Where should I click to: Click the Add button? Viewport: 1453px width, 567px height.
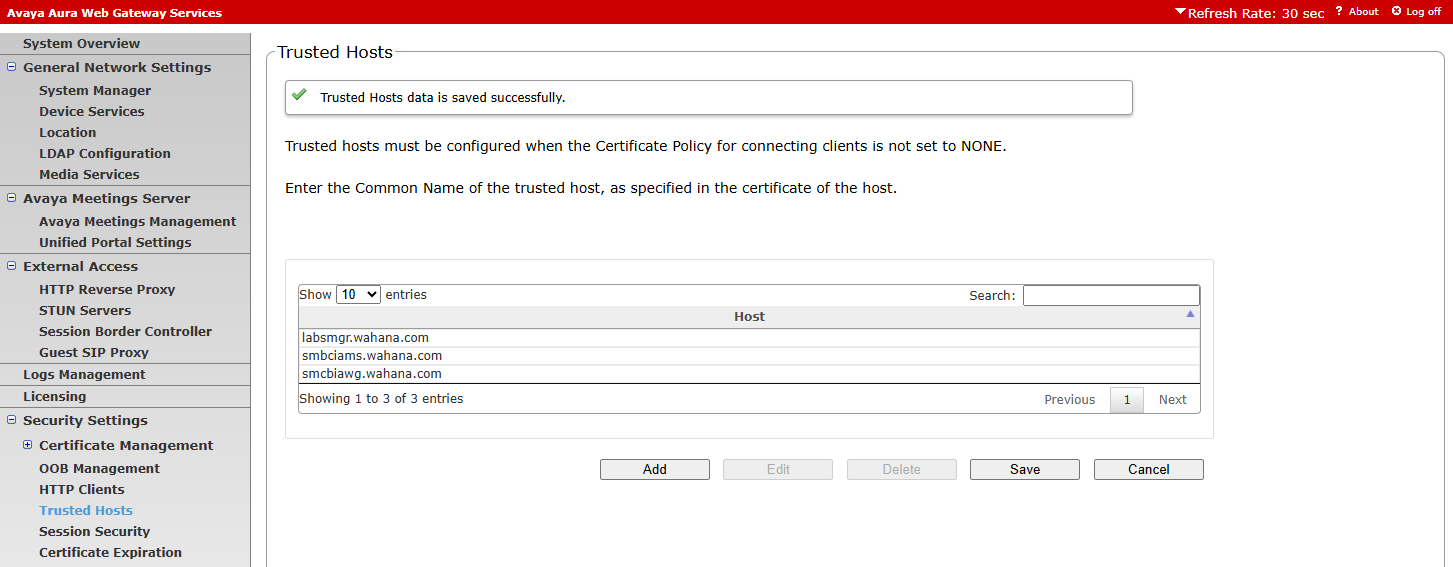tap(654, 470)
